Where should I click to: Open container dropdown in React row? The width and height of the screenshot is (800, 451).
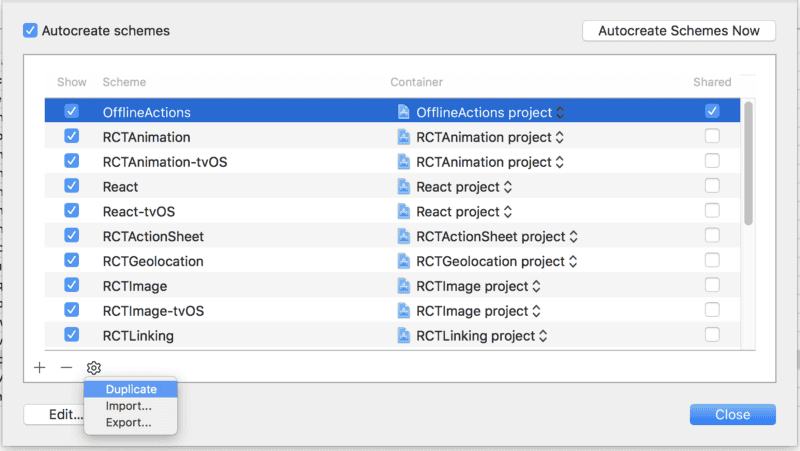(508, 187)
